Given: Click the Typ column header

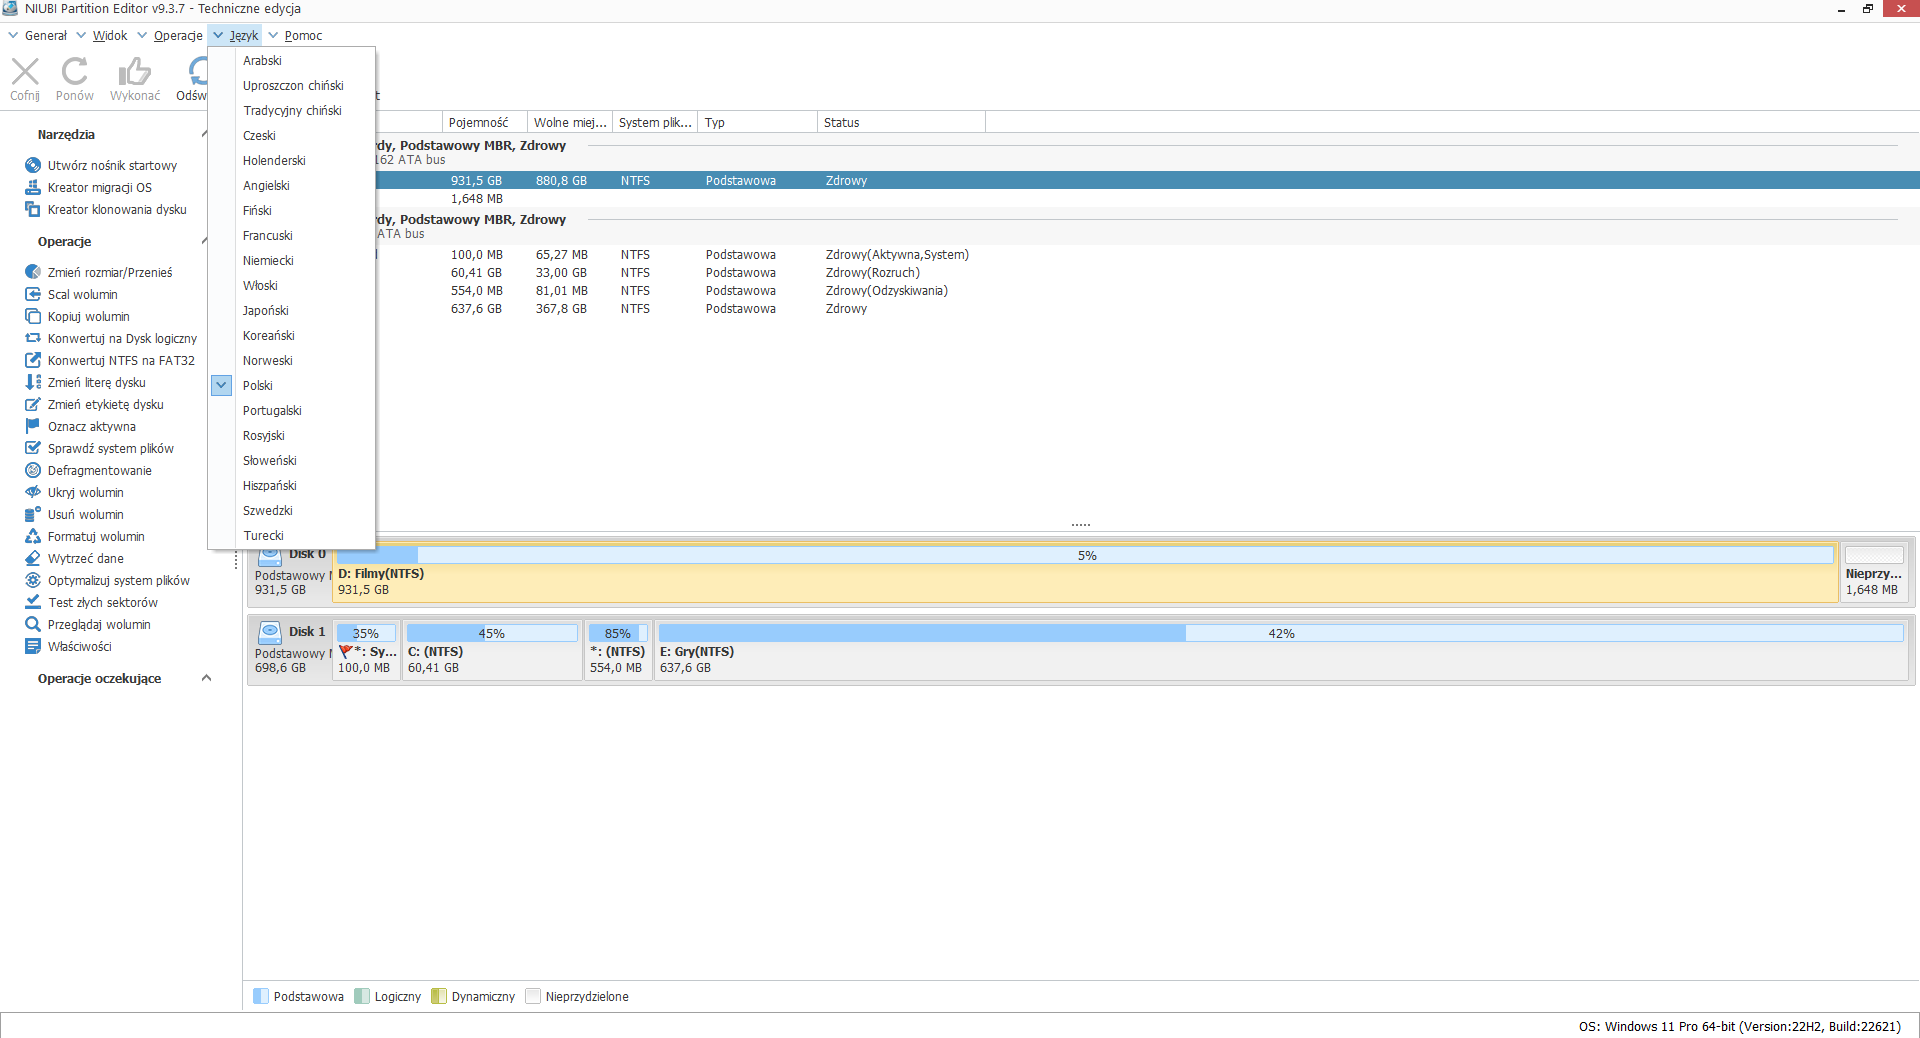Looking at the screenshot, I should 757,122.
